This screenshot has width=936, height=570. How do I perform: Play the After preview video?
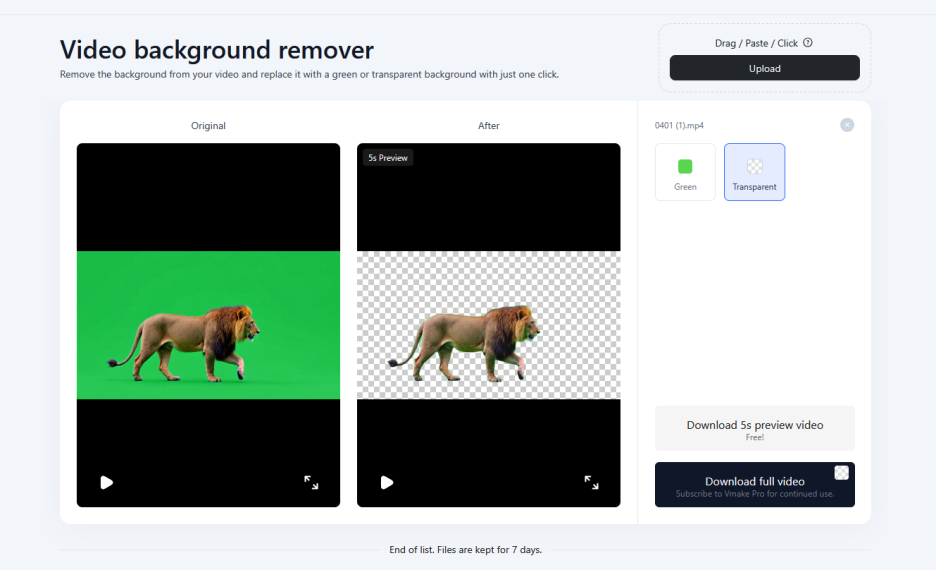[x=387, y=482]
